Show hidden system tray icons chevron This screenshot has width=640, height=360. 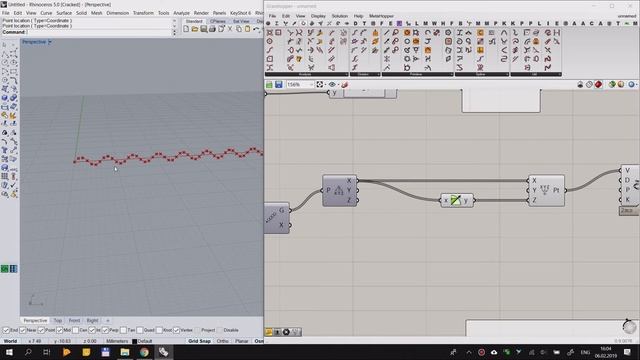point(469,352)
